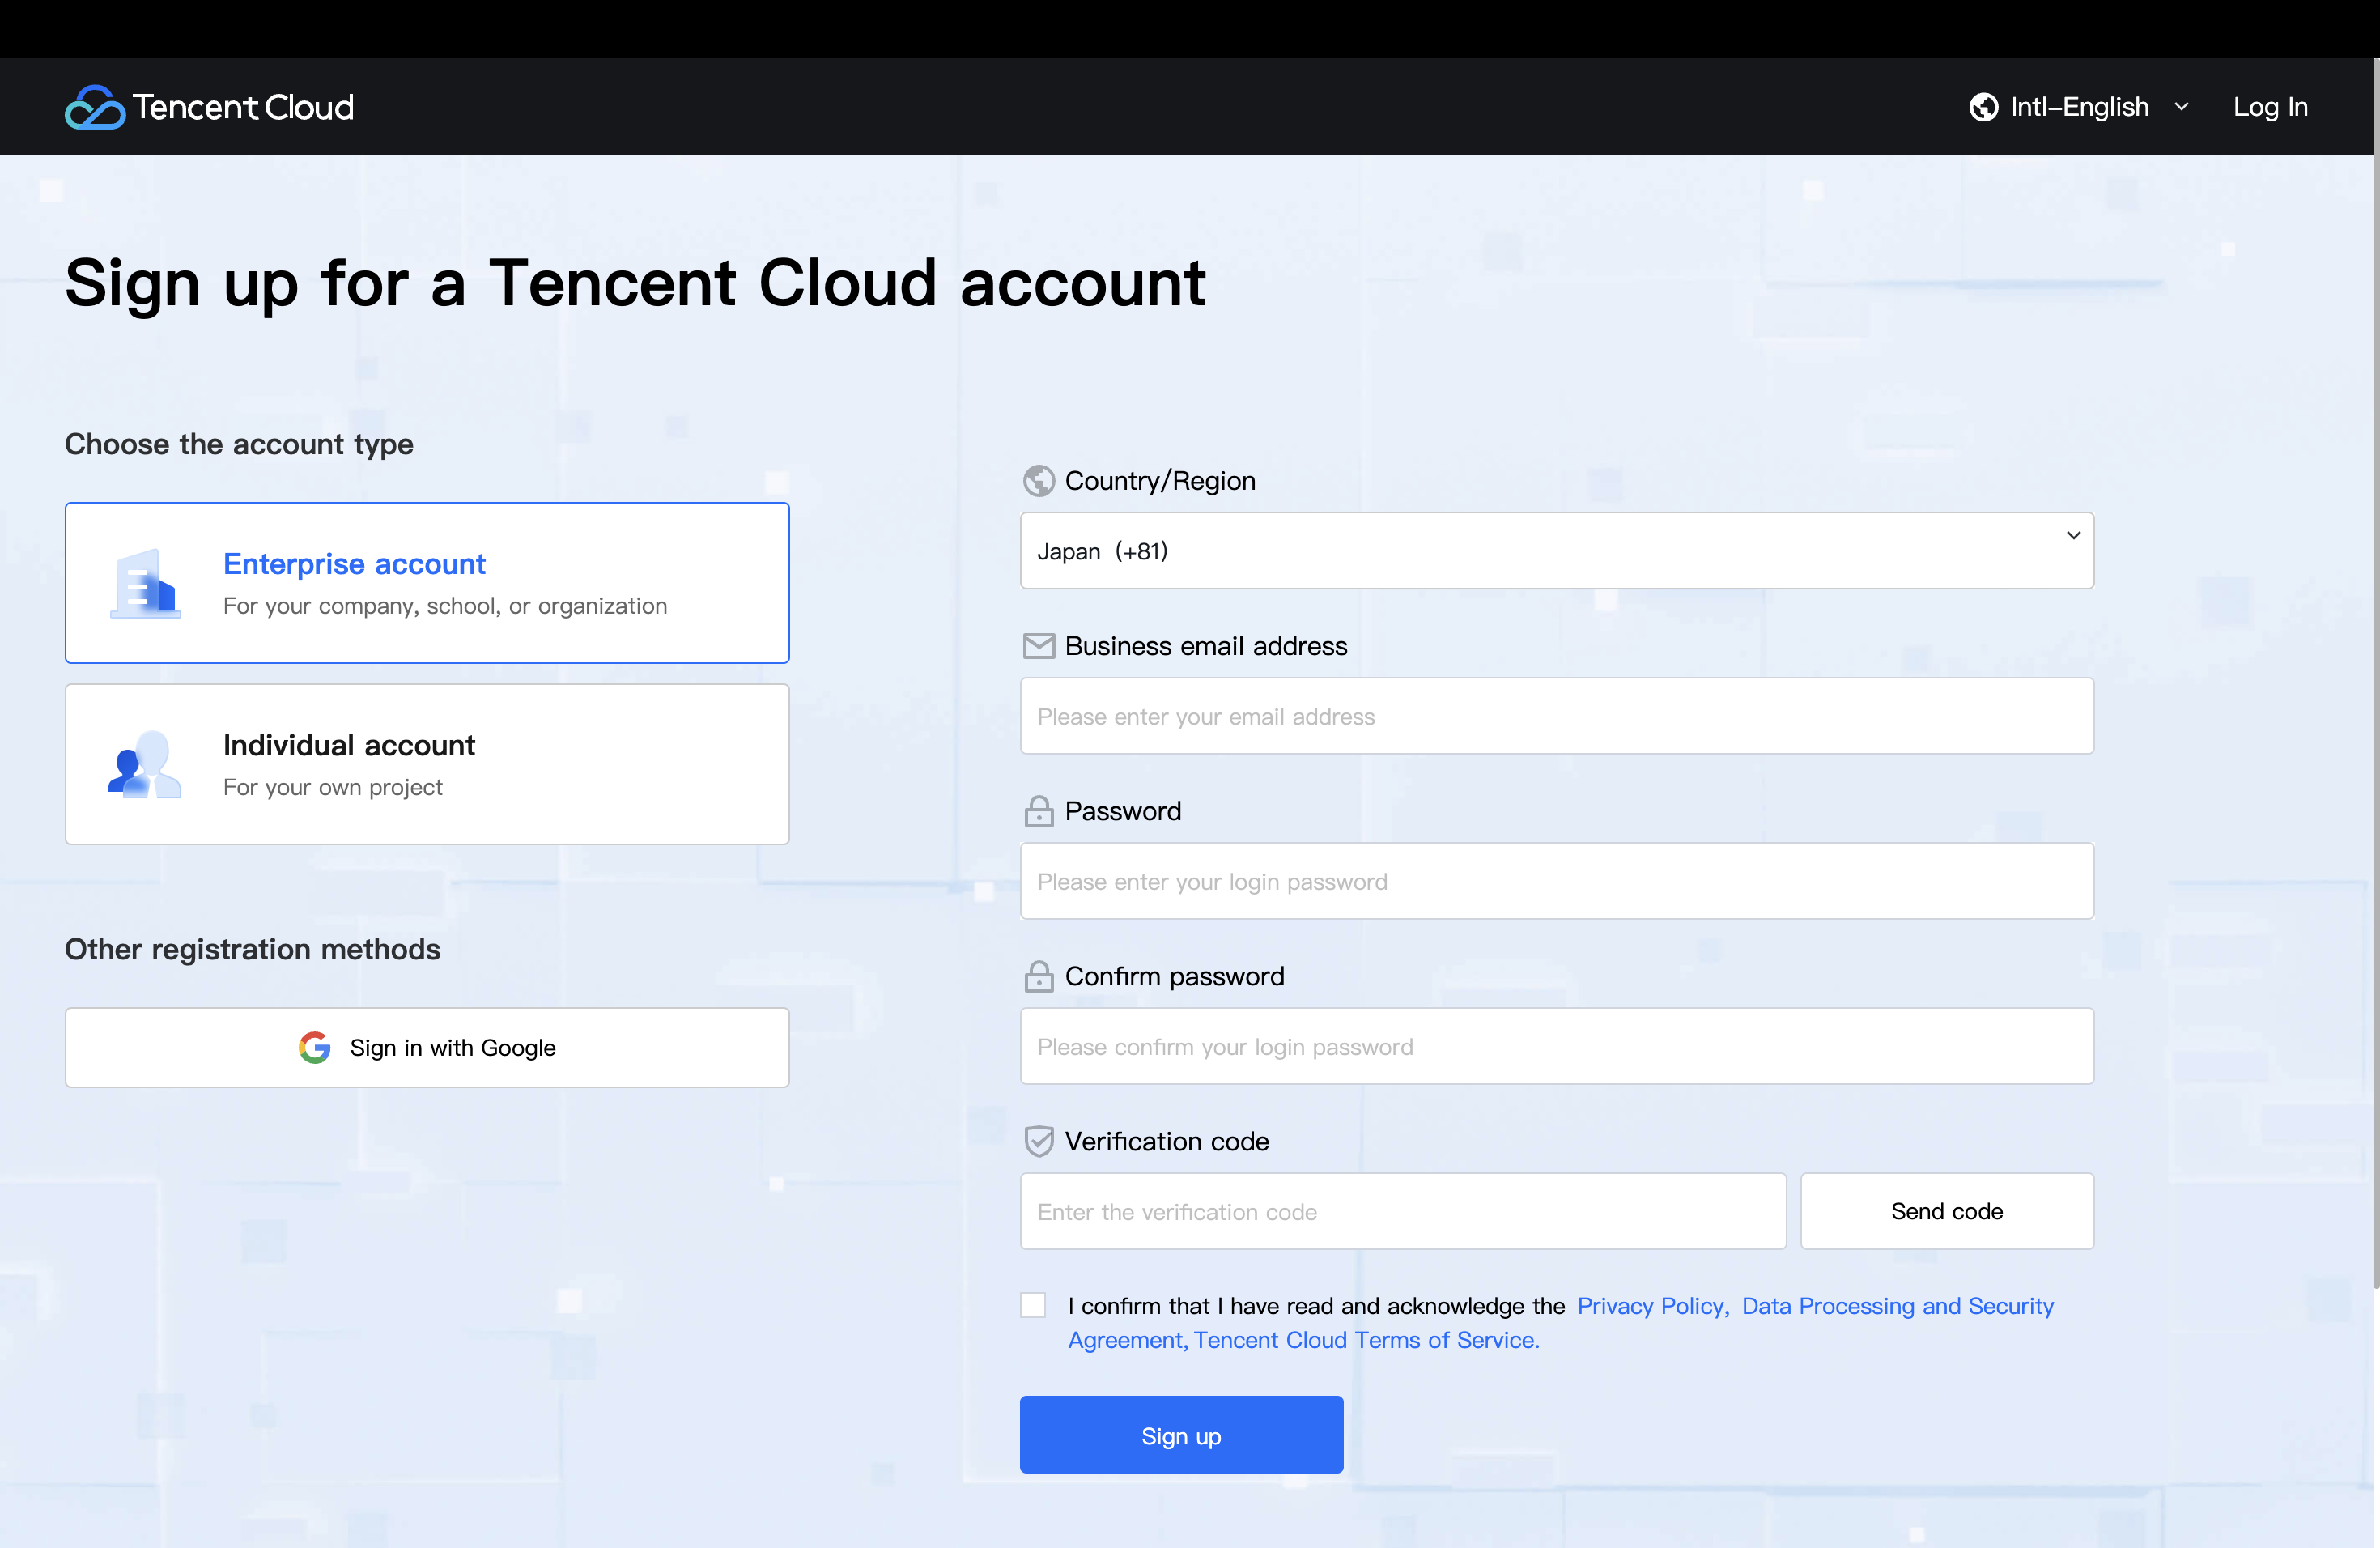The width and height of the screenshot is (2380, 1548).
Task: Click the shield icon by Verification code
Action: point(1039,1141)
